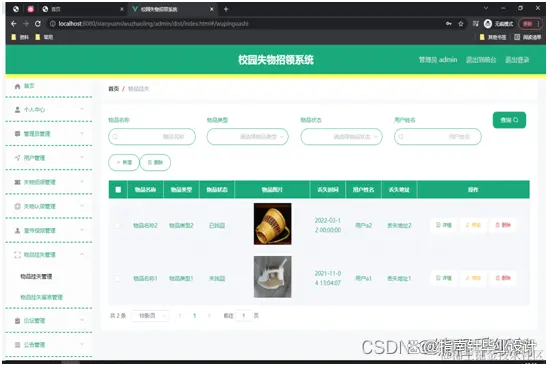Screen dimensions: 548x366
Task: Open 首页 in the sidebar
Action: [29, 86]
